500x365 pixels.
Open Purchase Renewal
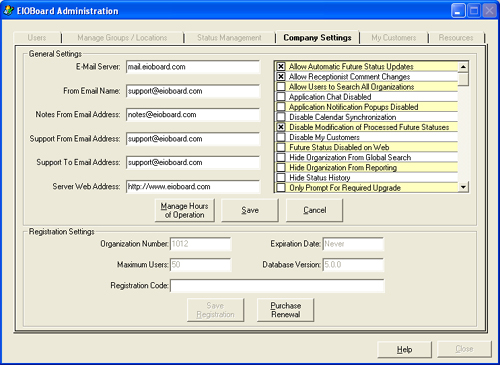click(x=285, y=310)
